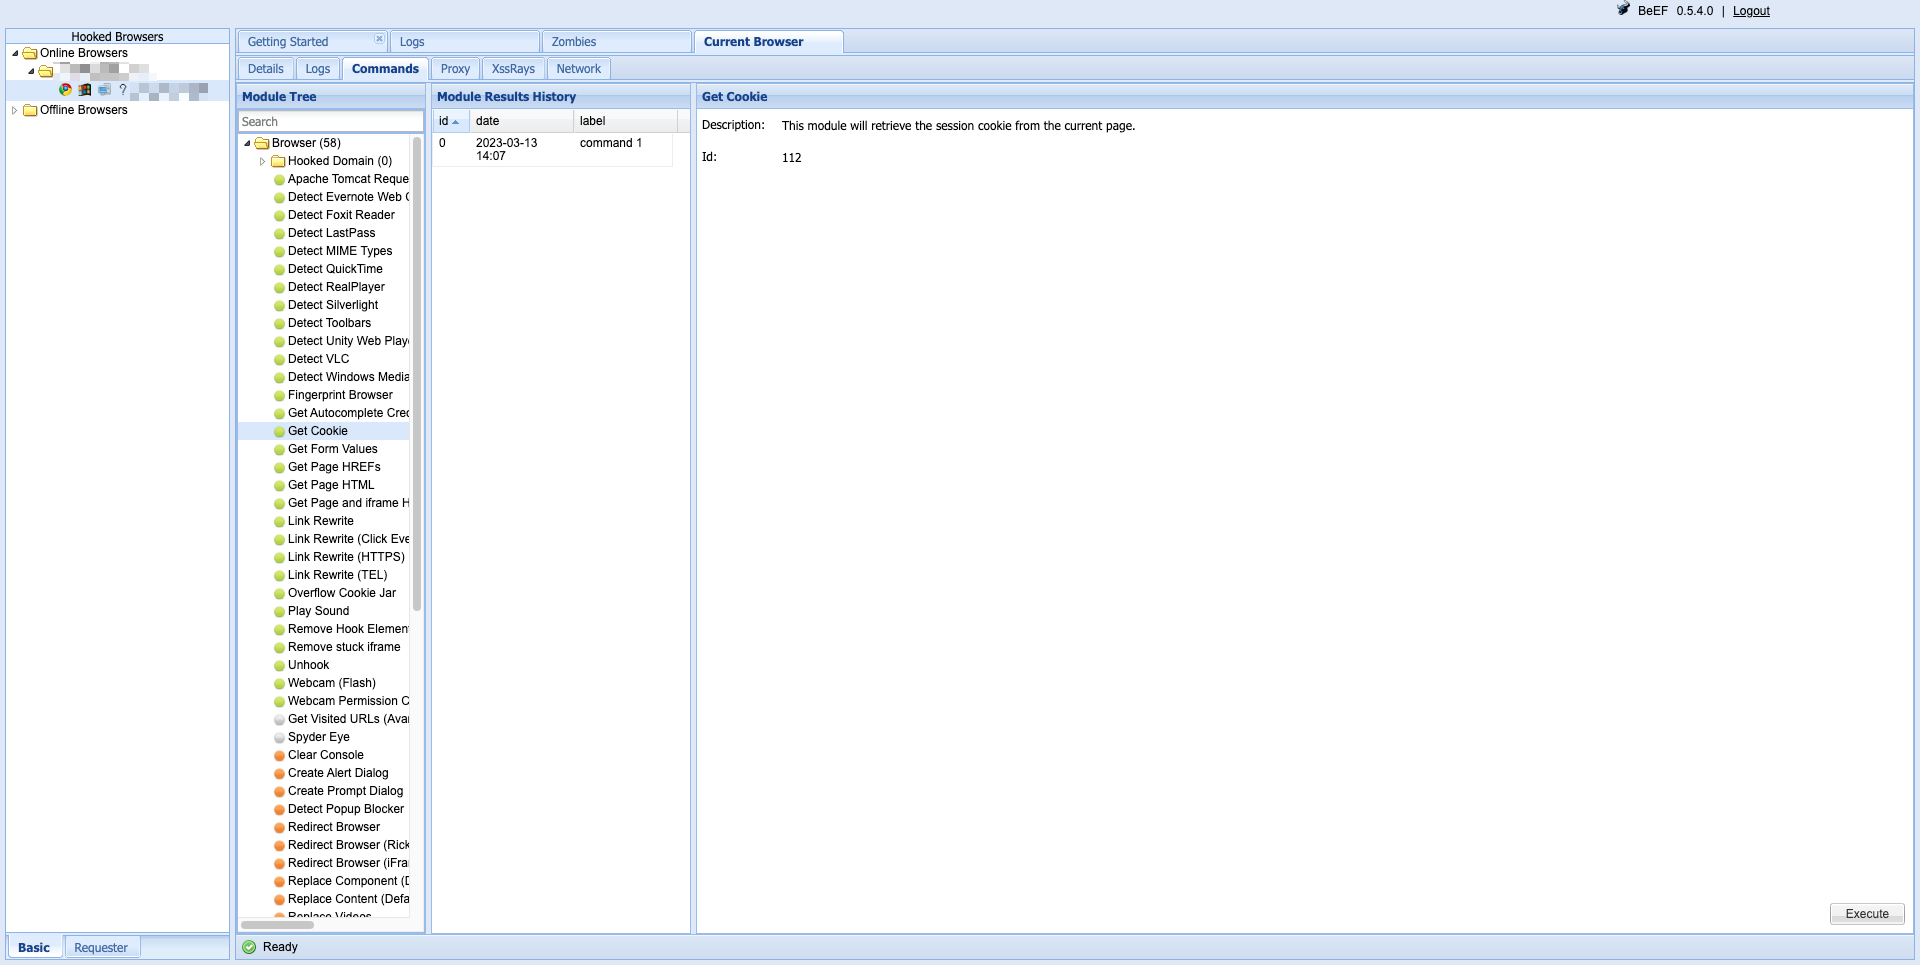
Task: Click the Hooked Domain folder icon
Action: tap(278, 161)
